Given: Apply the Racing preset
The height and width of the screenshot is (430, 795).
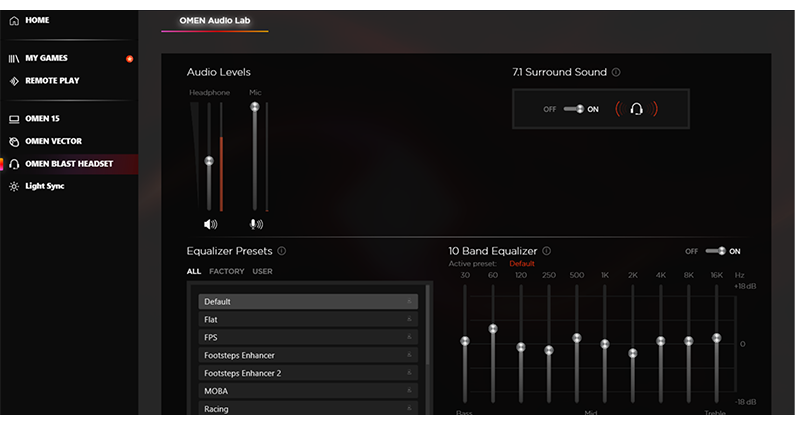Looking at the screenshot, I should pos(308,409).
